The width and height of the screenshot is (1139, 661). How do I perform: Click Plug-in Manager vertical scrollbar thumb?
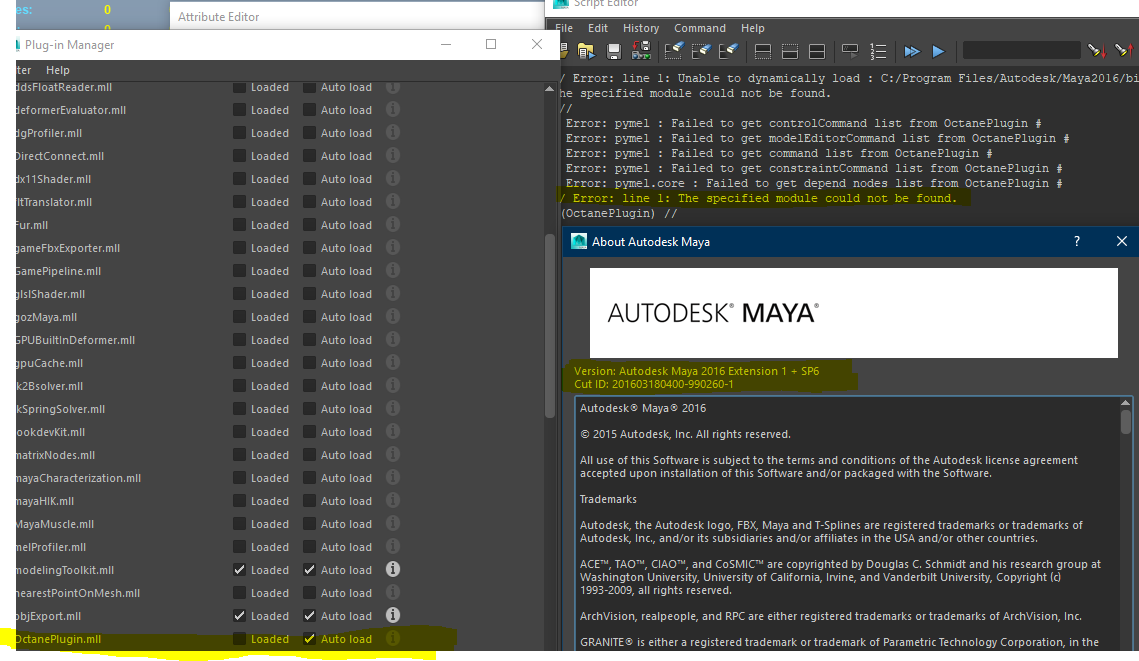point(550,325)
